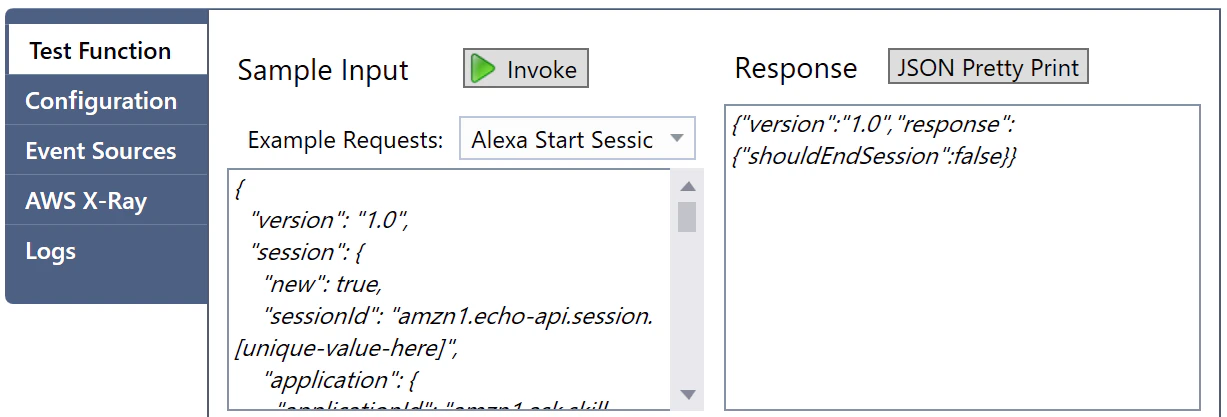Expand the Example Requests dropdown arrow
Screen dimensions: 1227x417
point(677,138)
